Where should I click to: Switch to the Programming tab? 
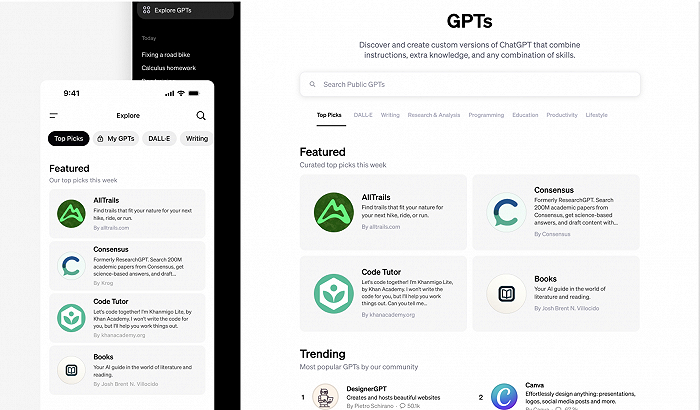[x=486, y=115]
